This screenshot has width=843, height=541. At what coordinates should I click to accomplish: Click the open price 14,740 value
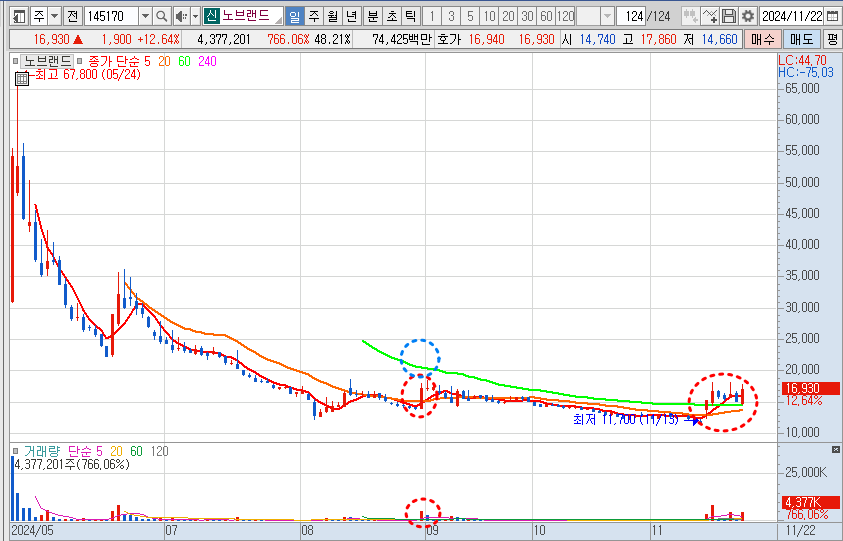pos(597,39)
